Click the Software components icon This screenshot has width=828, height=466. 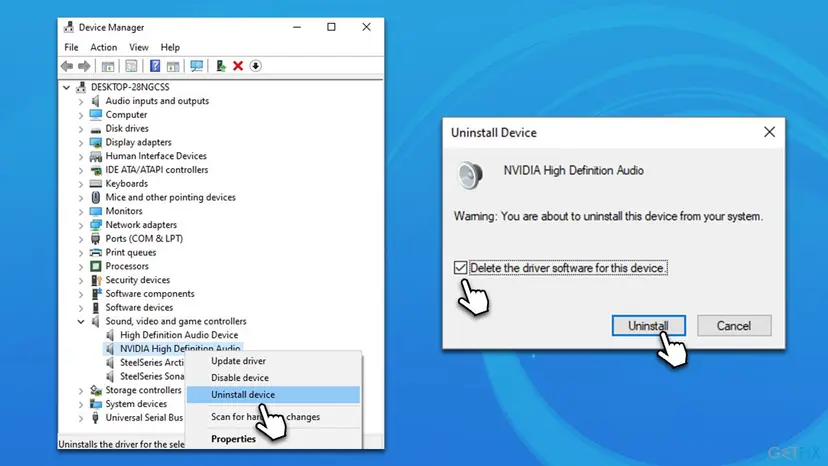tap(97, 294)
